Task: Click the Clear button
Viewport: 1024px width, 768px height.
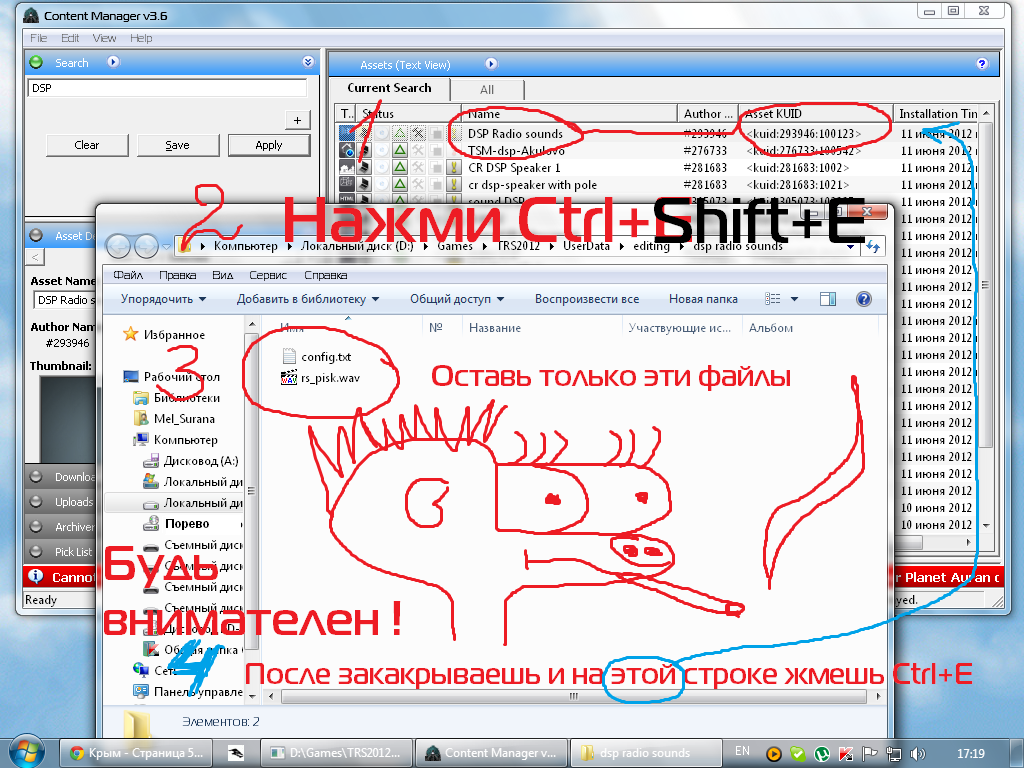Action: tap(87, 145)
